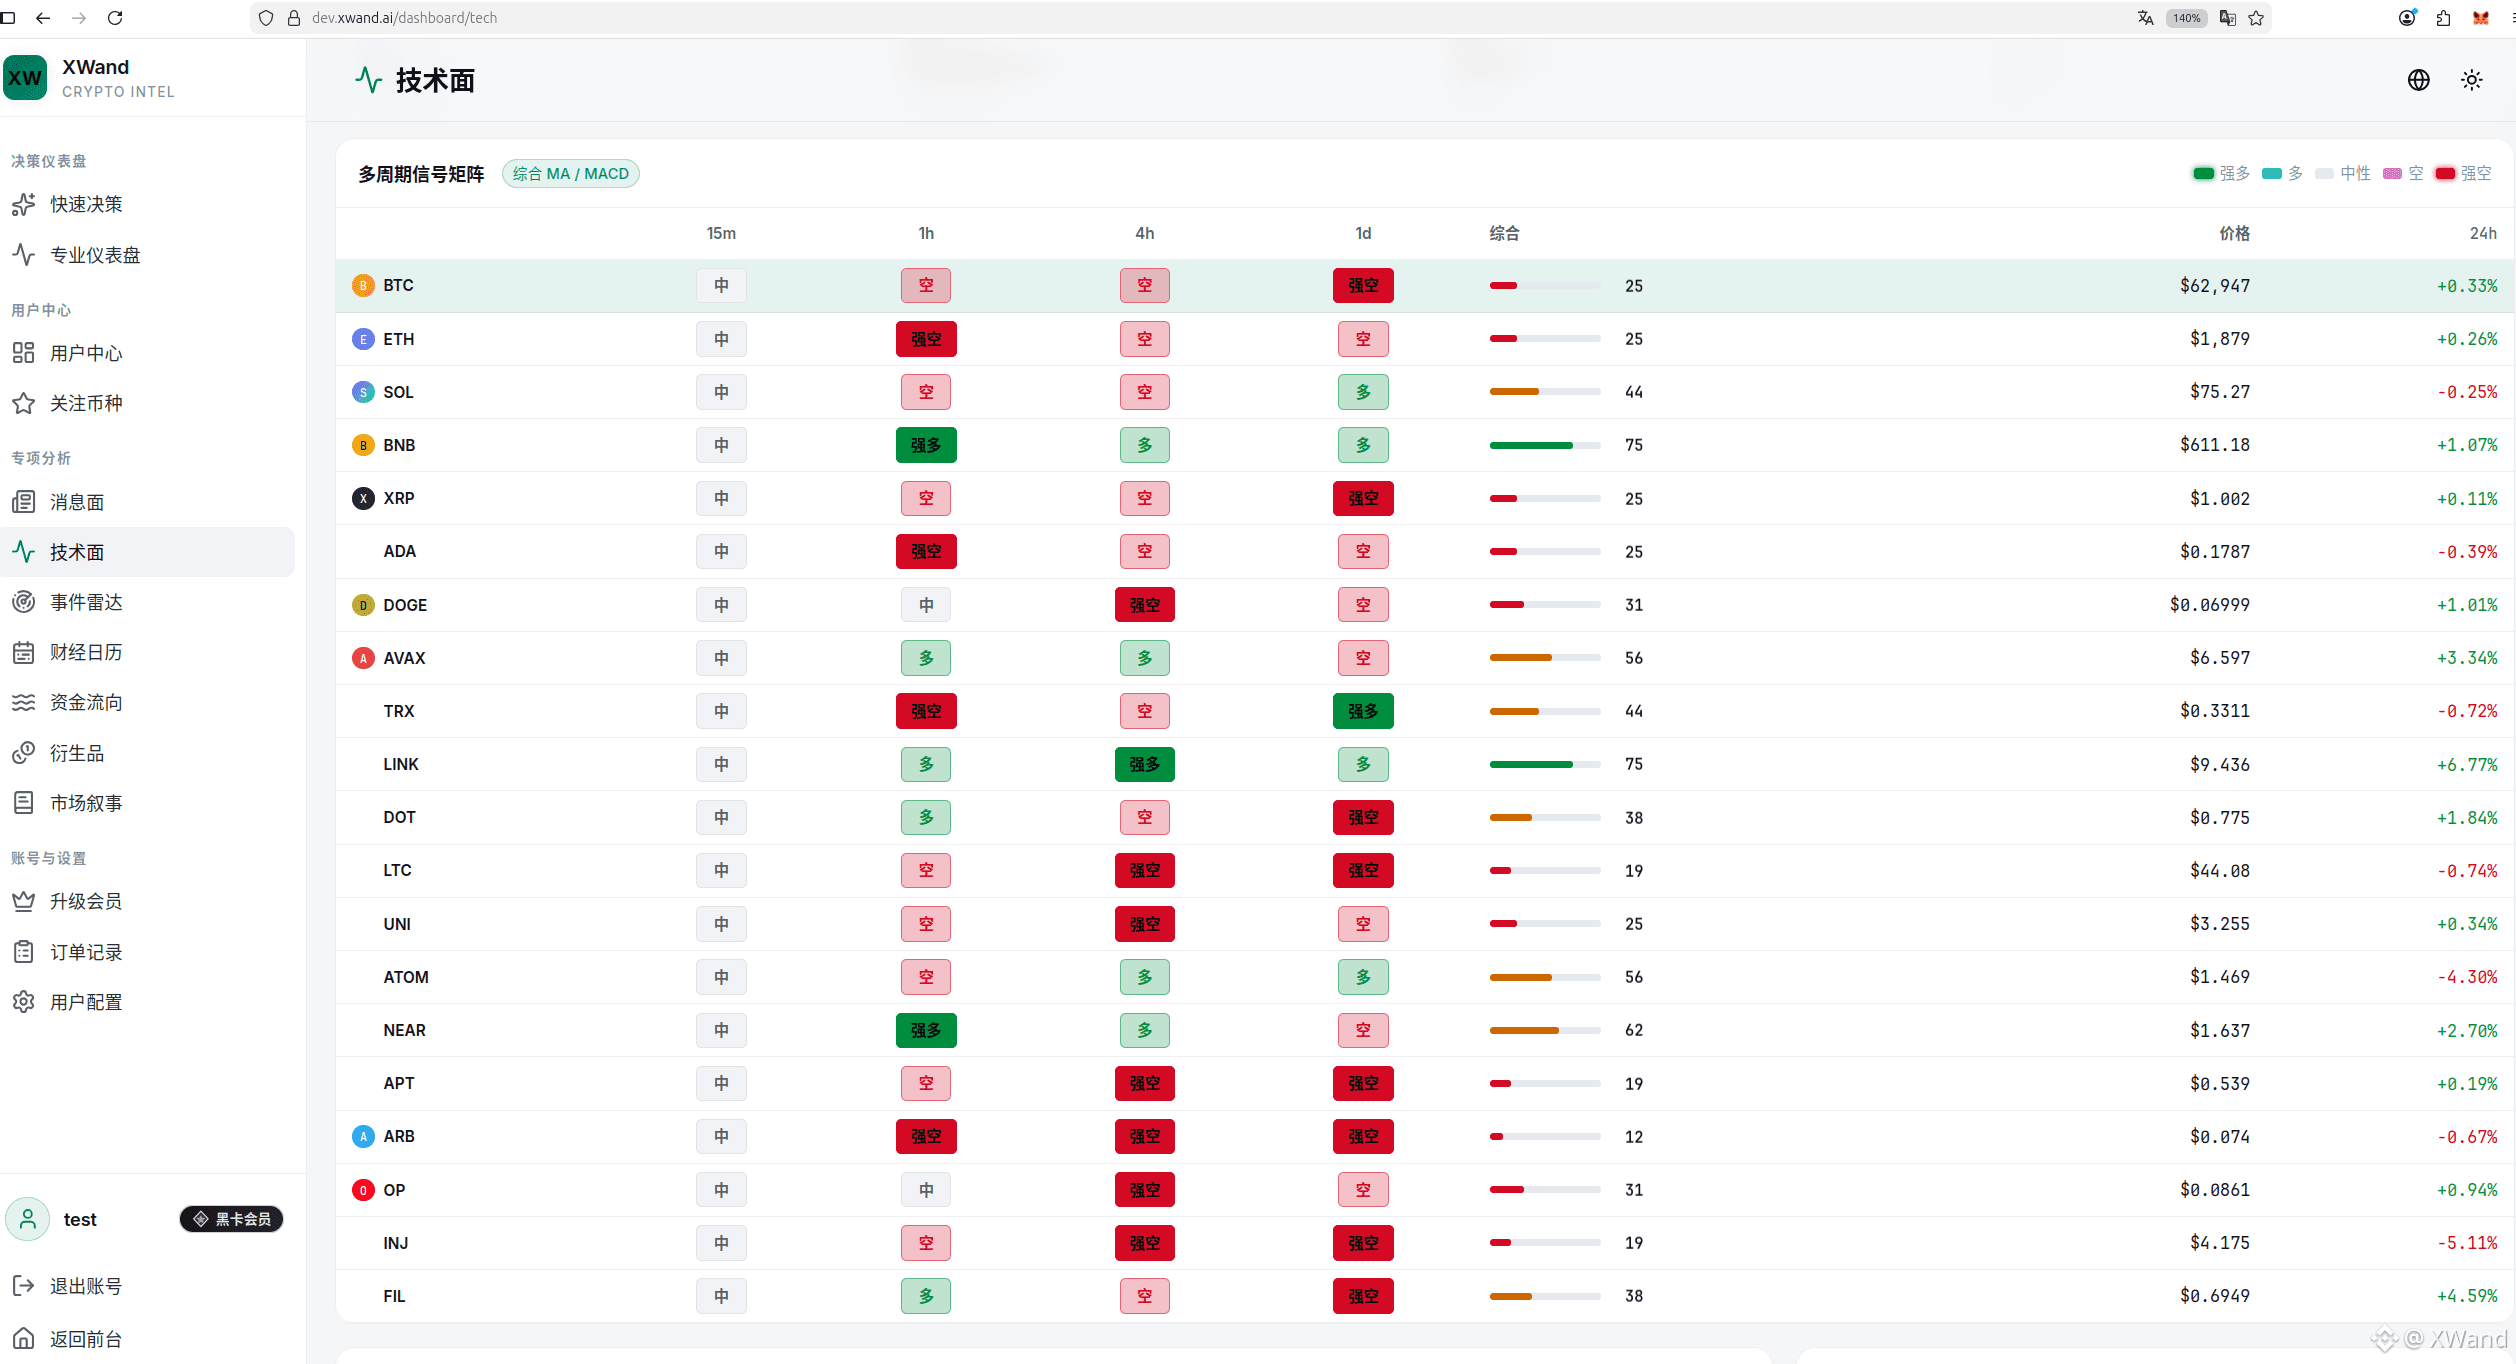This screenshot has height=1364, width=2516.
Task: Click the 140% zoom level indicator
Action: point(2186,18)
